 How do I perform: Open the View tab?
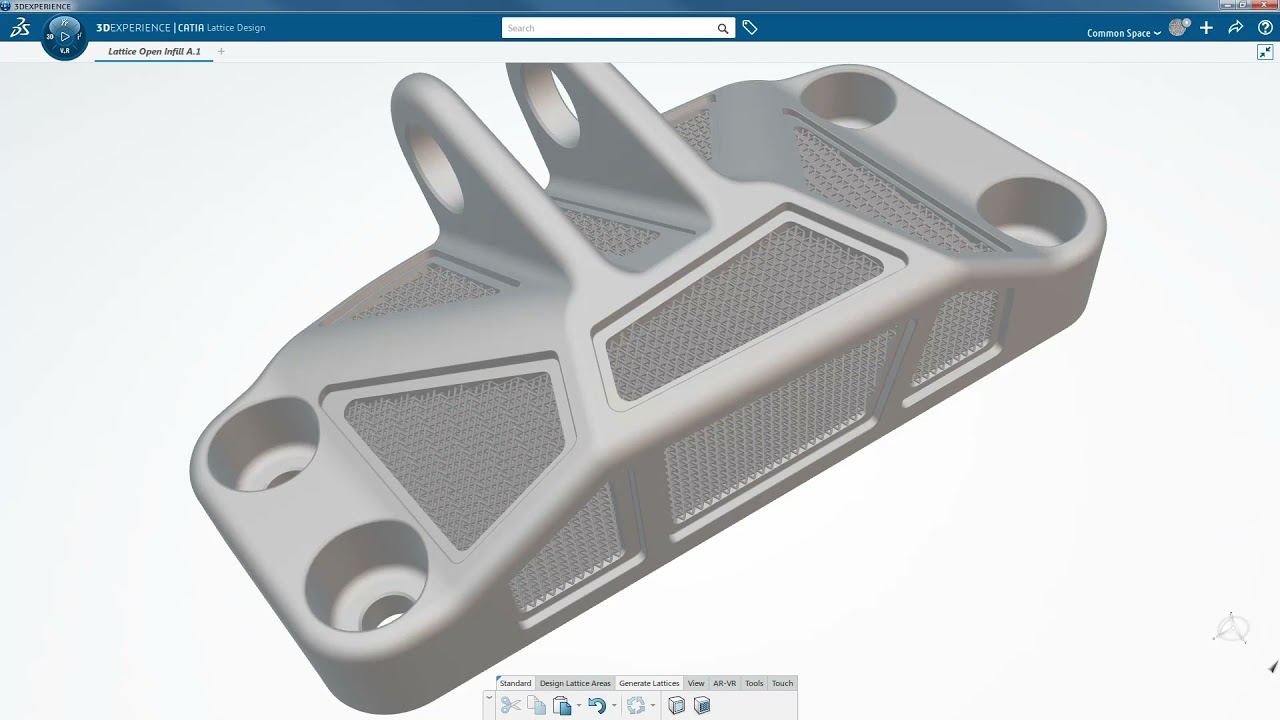696,683
